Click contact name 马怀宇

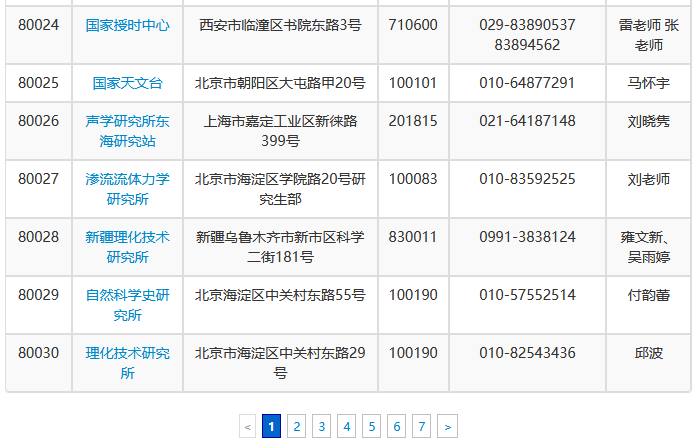click(649, 83)
